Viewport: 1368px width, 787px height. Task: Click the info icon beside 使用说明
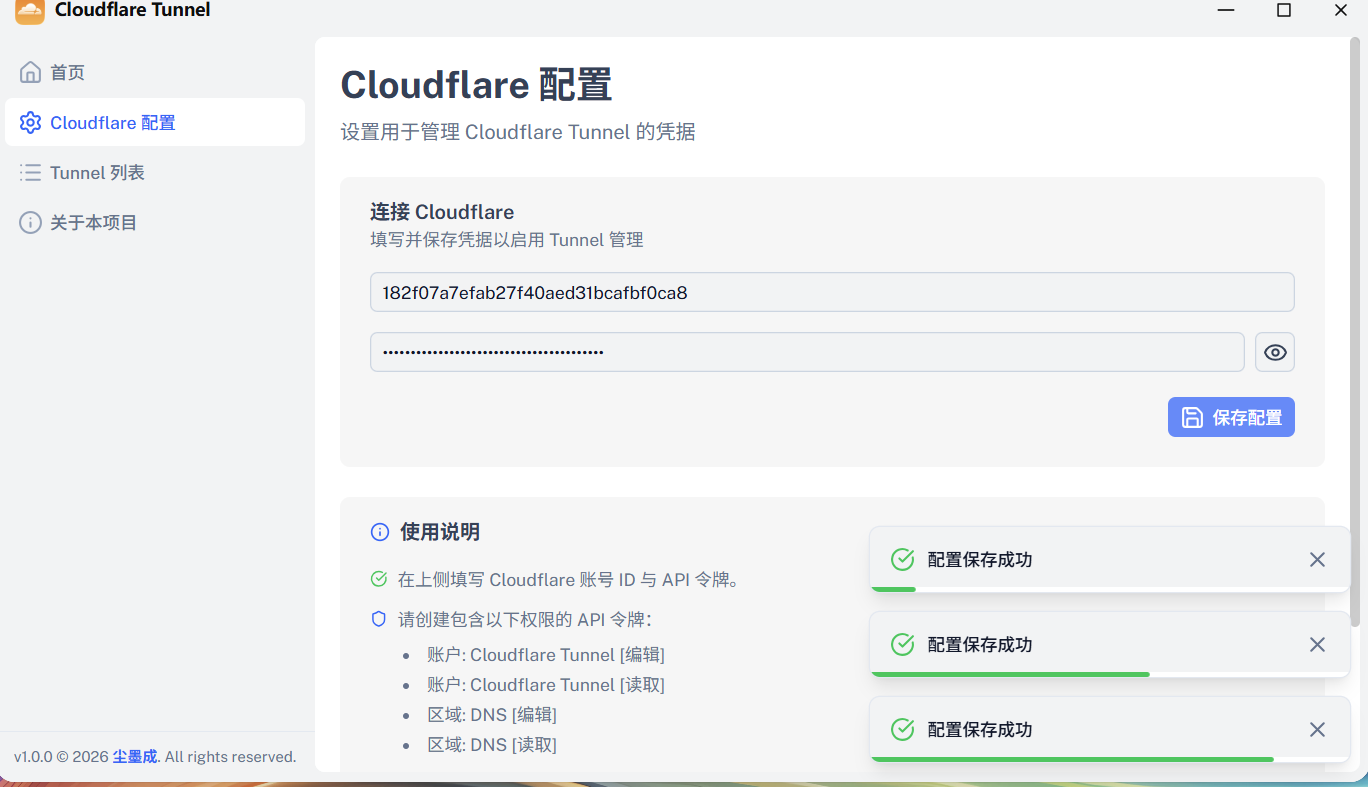[380, 532]
